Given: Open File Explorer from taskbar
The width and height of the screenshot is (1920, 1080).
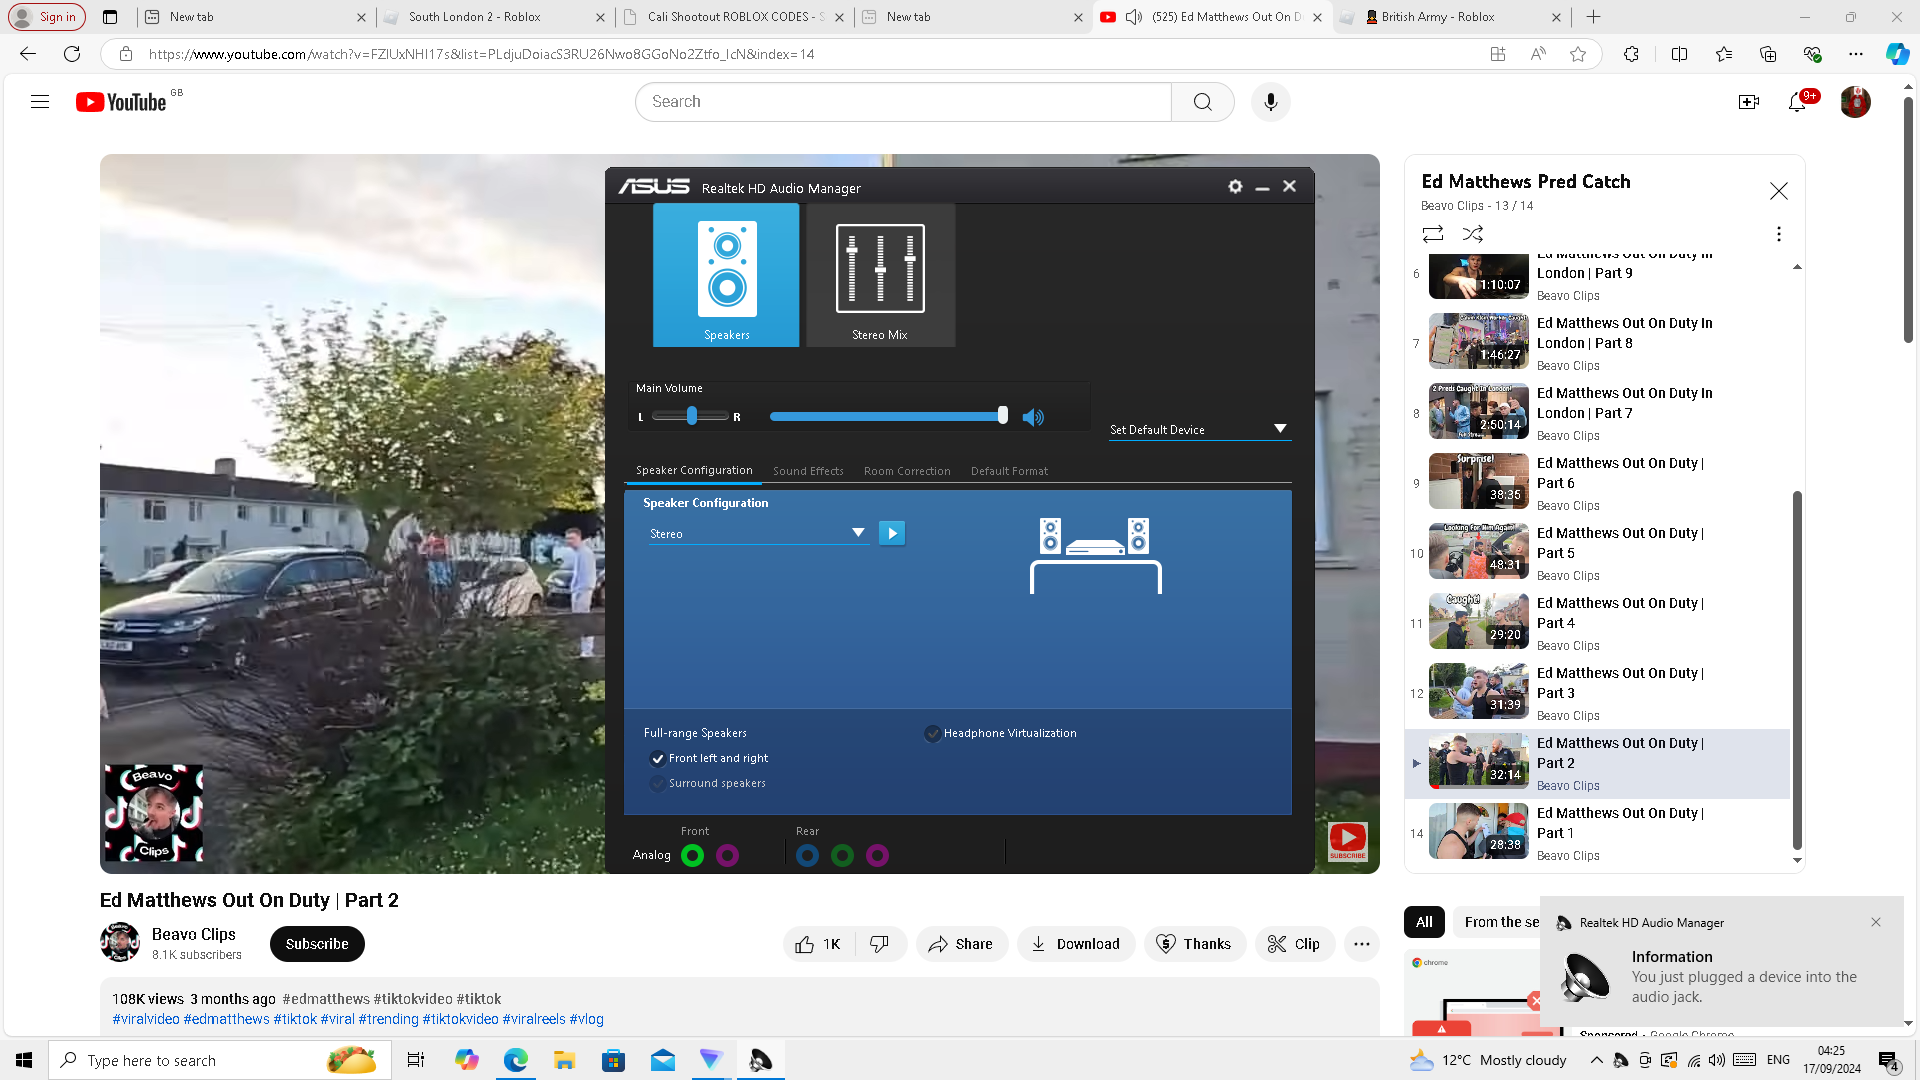Looking at the screenshot, I should pos(564,1060).
